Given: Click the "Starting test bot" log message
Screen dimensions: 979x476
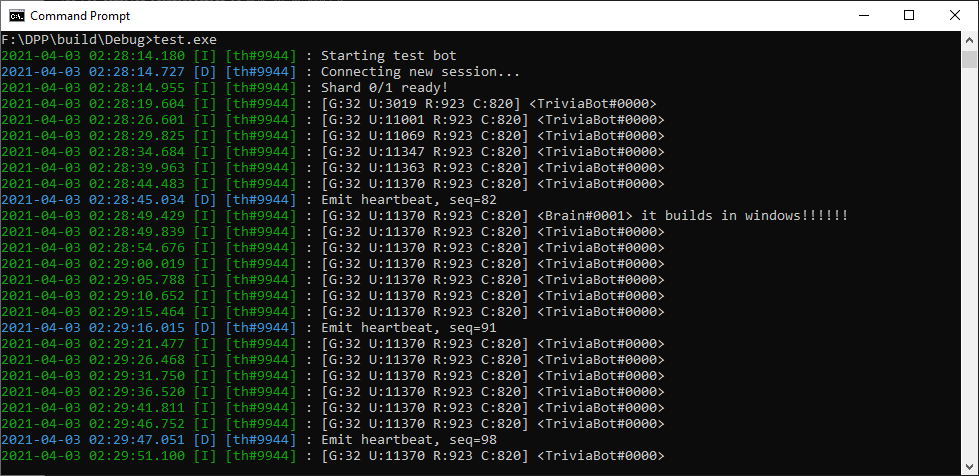Looking at the screenshot, I should click(388, 55).
